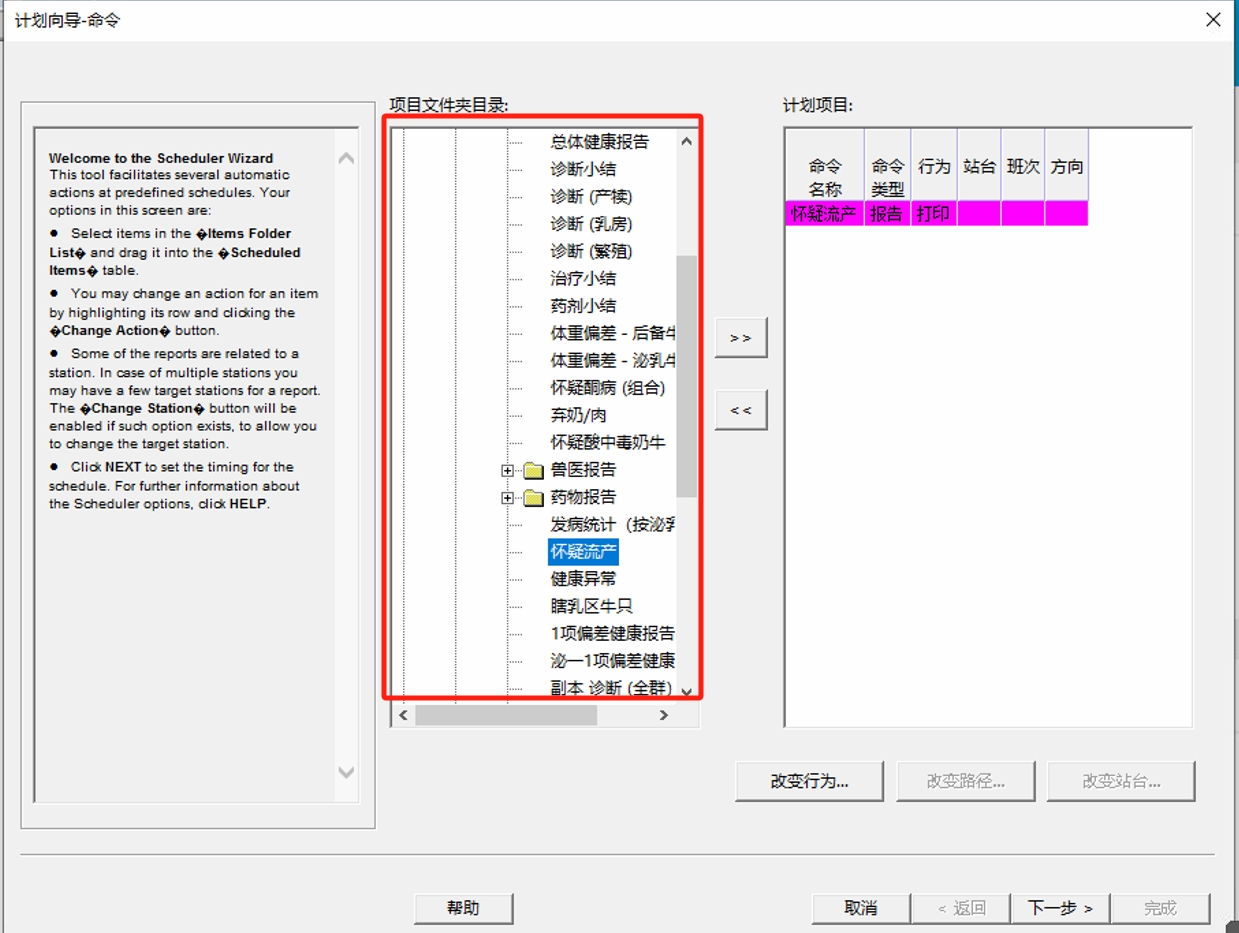Image resolution: width=1239 pixels, height=933 pixels.
Task: Click right arrow of tree horizontal scrollbar
Action: [663, 715]
